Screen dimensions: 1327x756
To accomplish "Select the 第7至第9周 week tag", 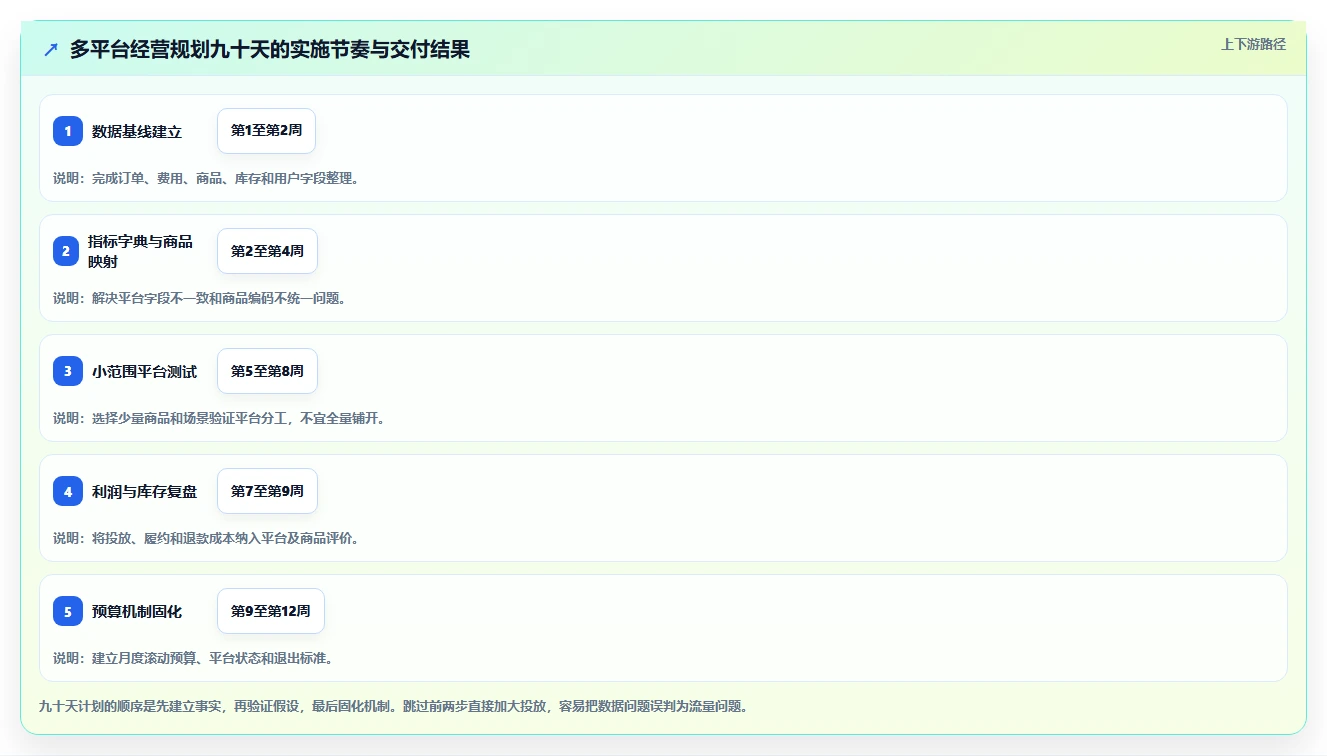I will pos(267,491).
